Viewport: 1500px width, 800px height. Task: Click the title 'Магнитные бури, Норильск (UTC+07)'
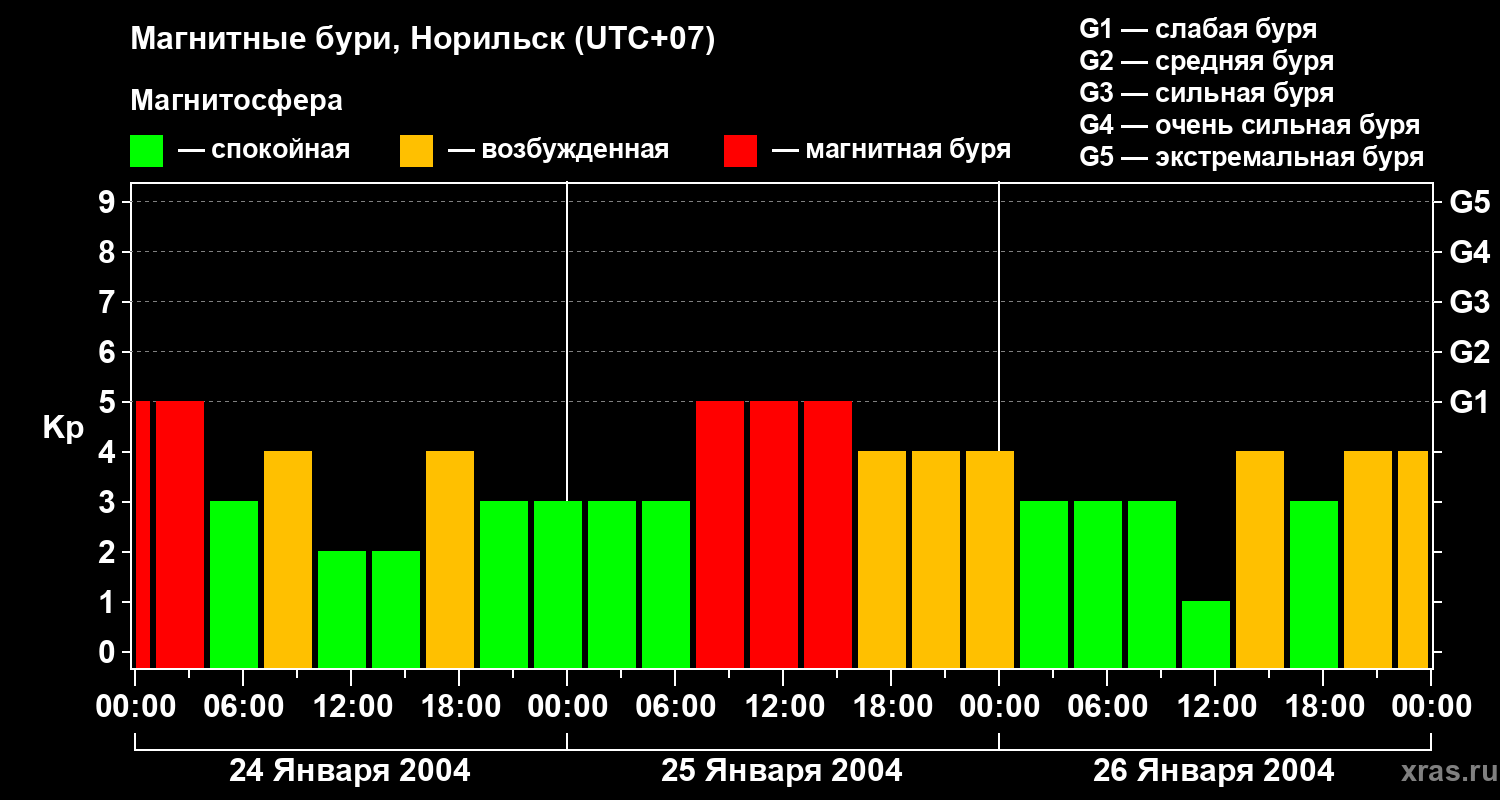coord(423,40)
